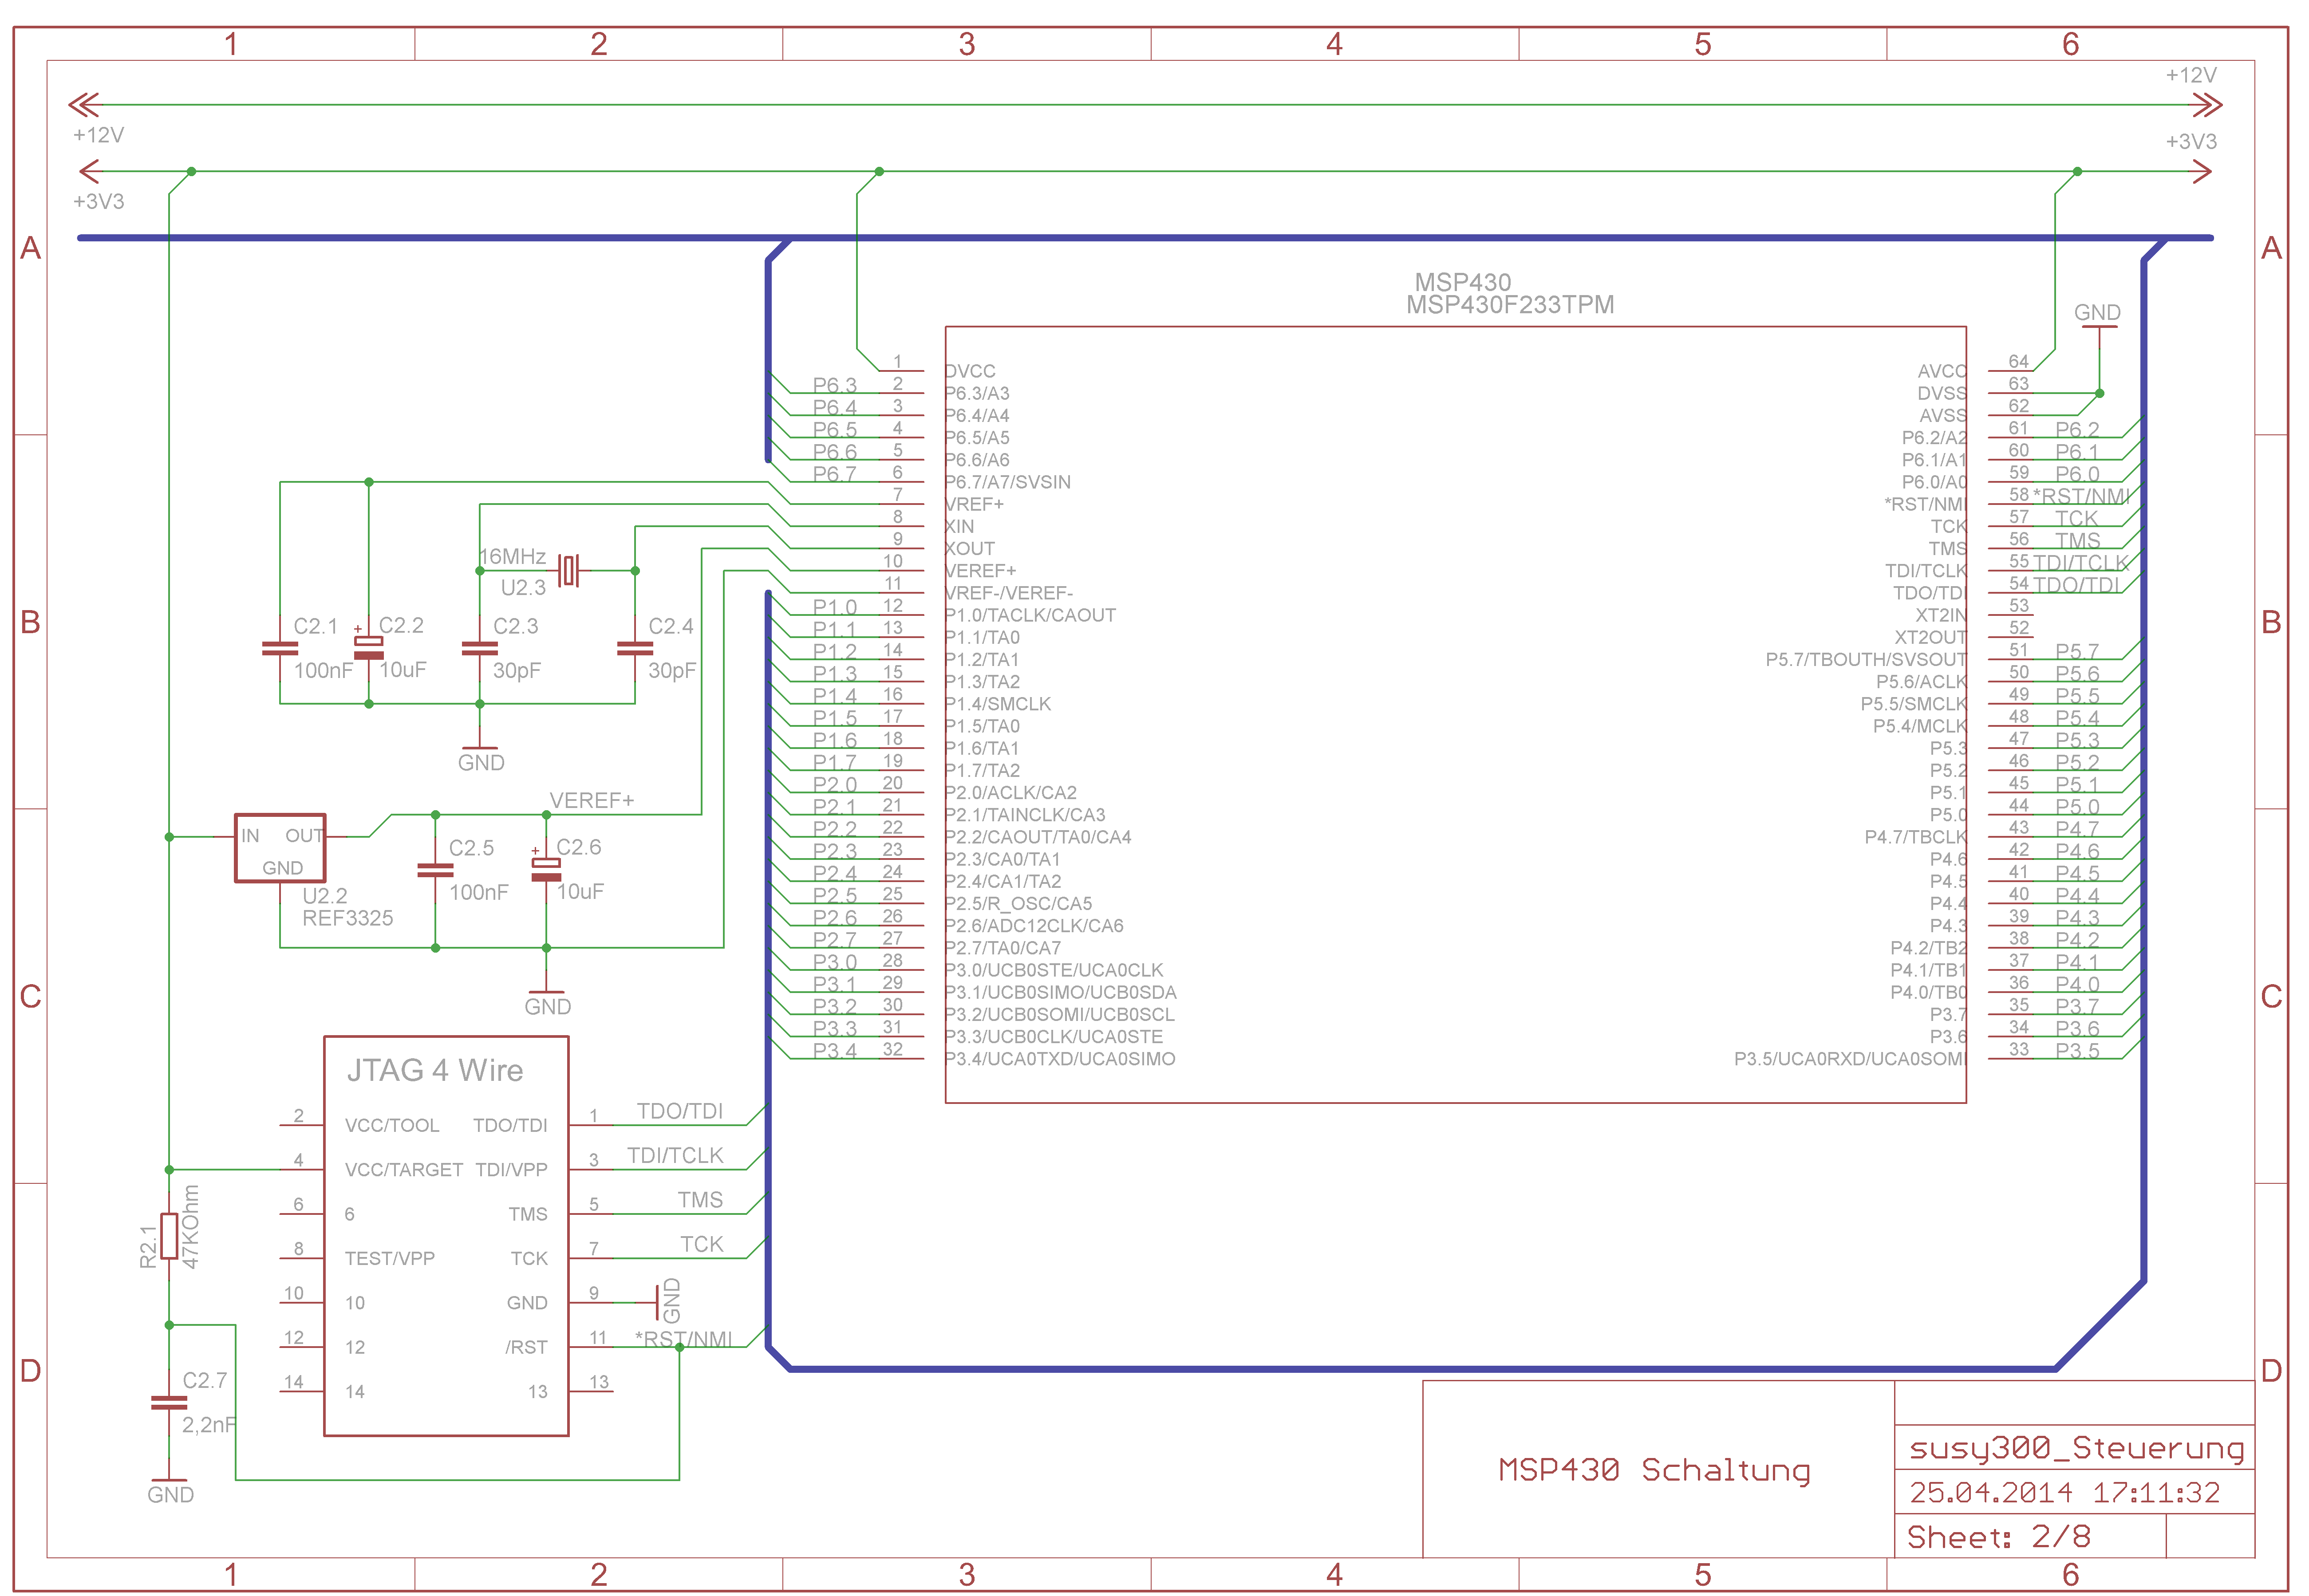Click the 100nF value next to C2.1

point(323,671)
